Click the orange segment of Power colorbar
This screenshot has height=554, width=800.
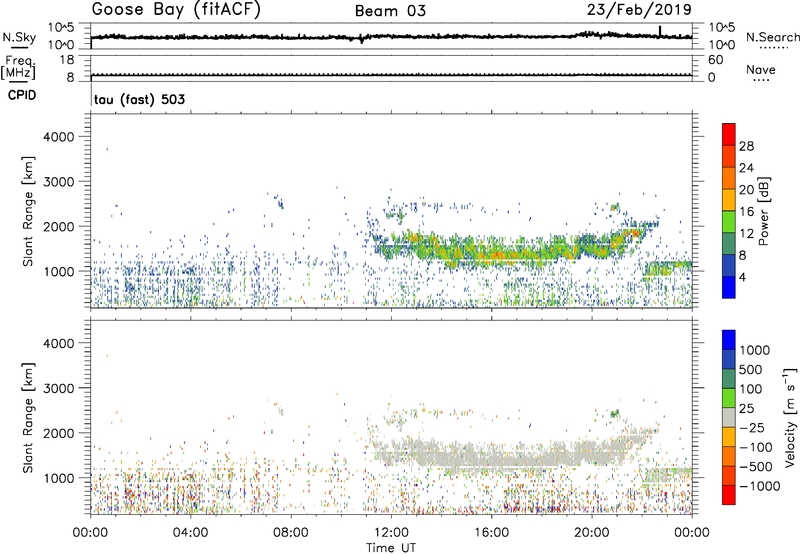[x=729, y=178]
